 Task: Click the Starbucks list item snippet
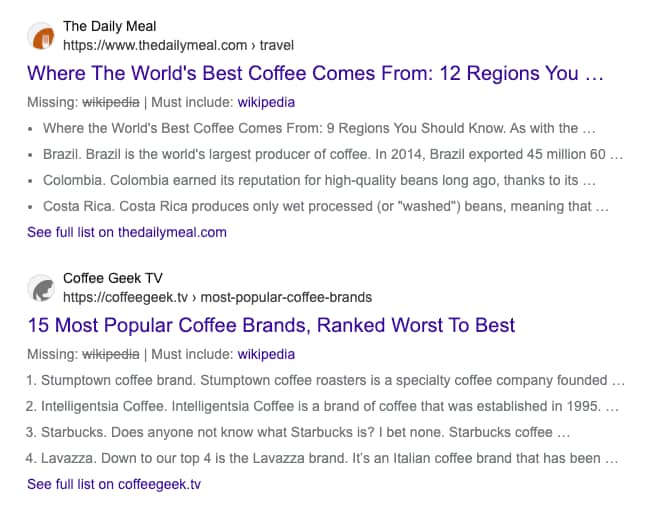298,433
